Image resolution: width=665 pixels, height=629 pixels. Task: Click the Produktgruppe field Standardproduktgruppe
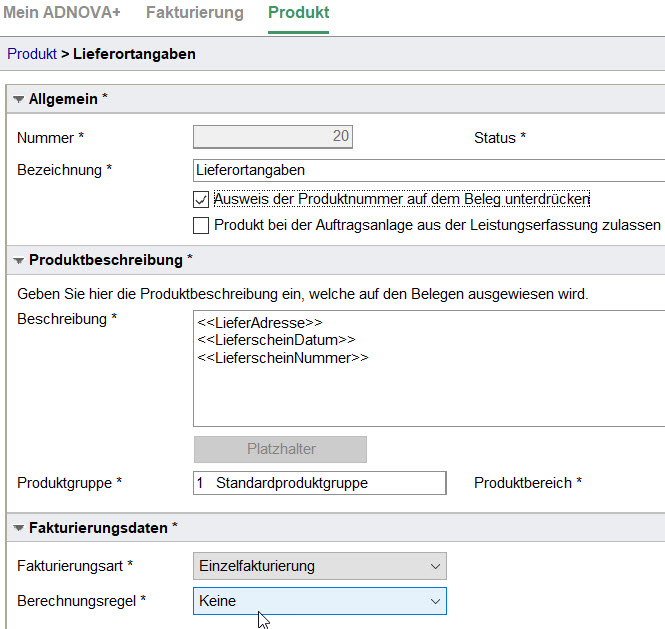pyautogui.click(x=320, y=483)
